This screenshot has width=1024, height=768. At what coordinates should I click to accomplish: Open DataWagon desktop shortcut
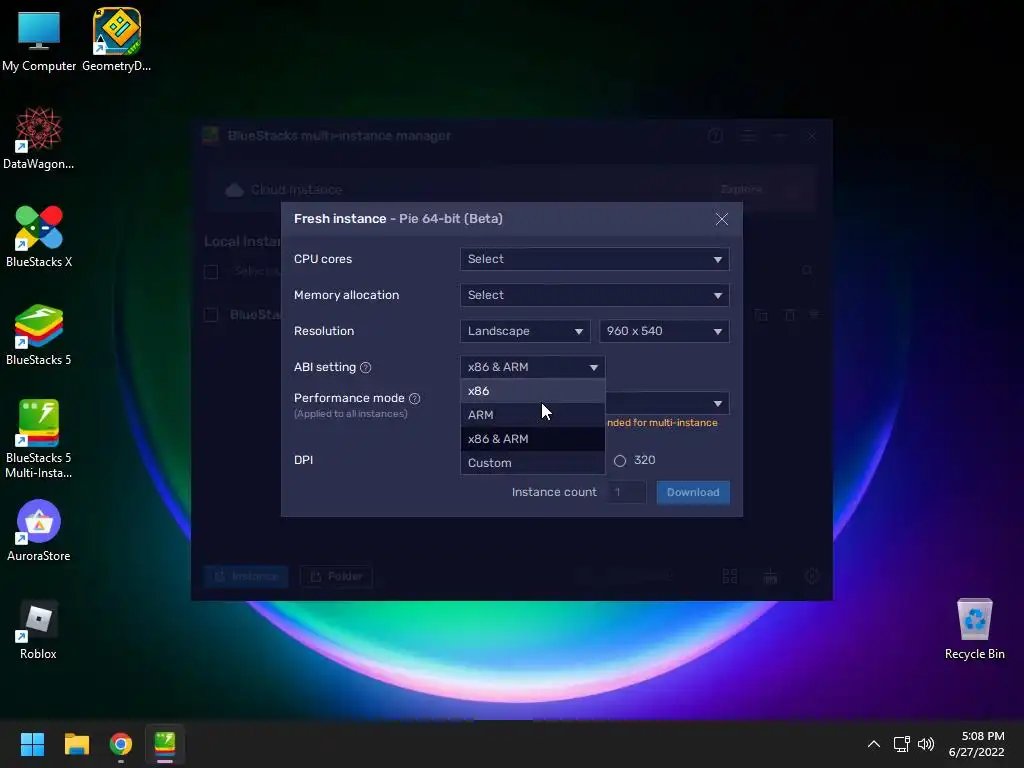[x=39, y=138]
